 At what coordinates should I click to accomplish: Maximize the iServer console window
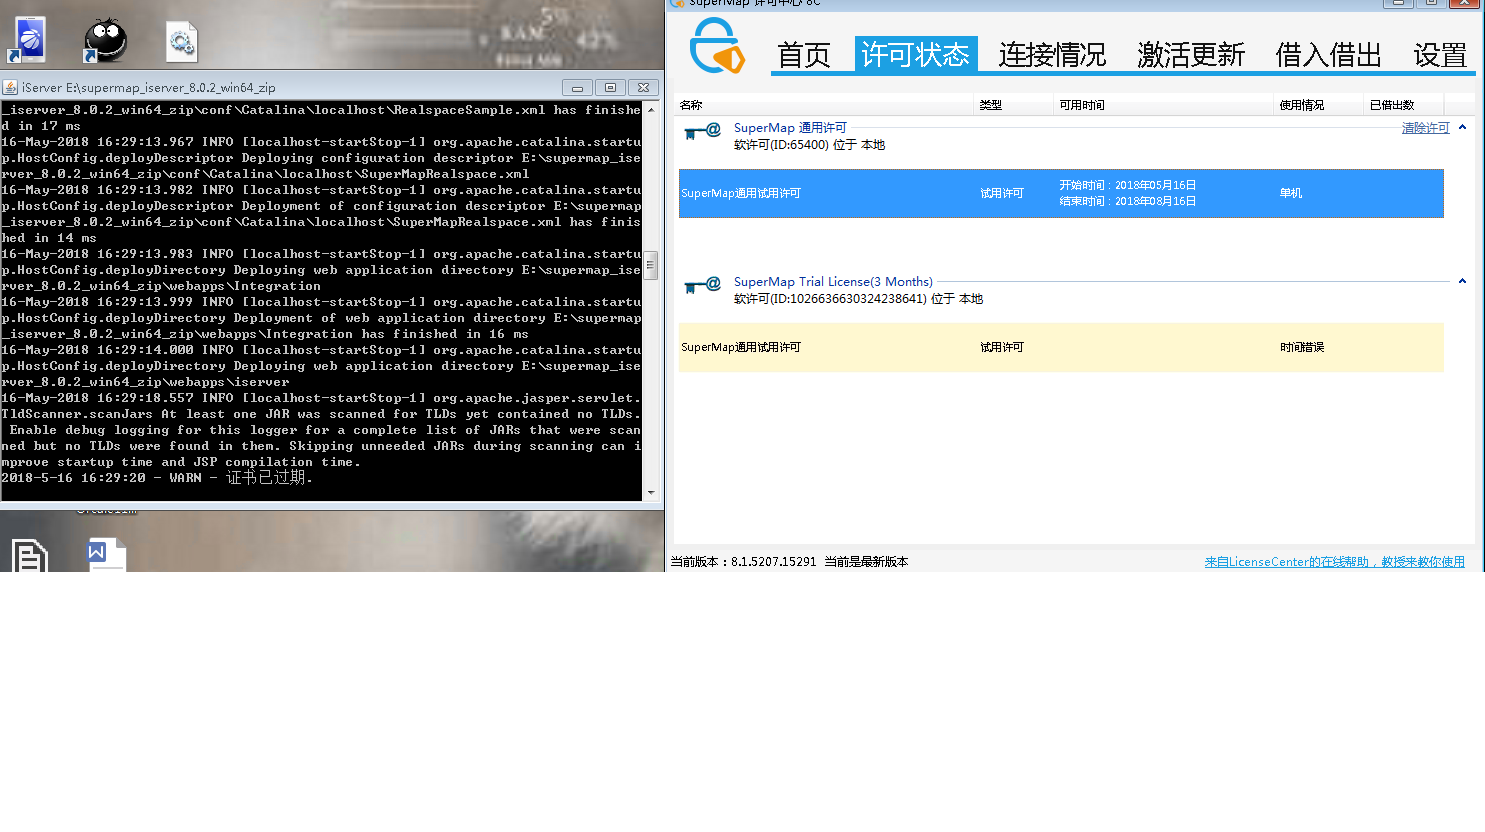click(x=610, y=88)
